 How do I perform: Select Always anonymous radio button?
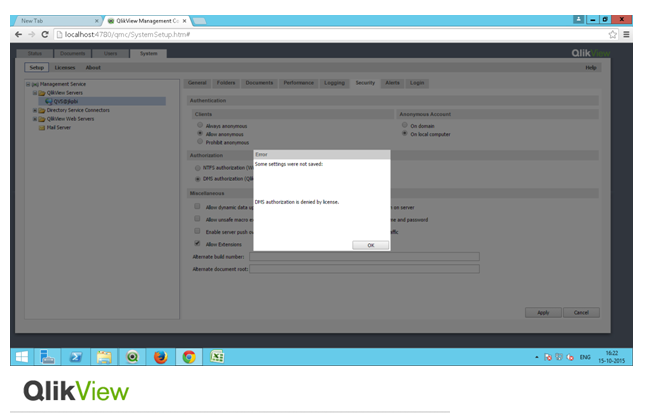200,125
